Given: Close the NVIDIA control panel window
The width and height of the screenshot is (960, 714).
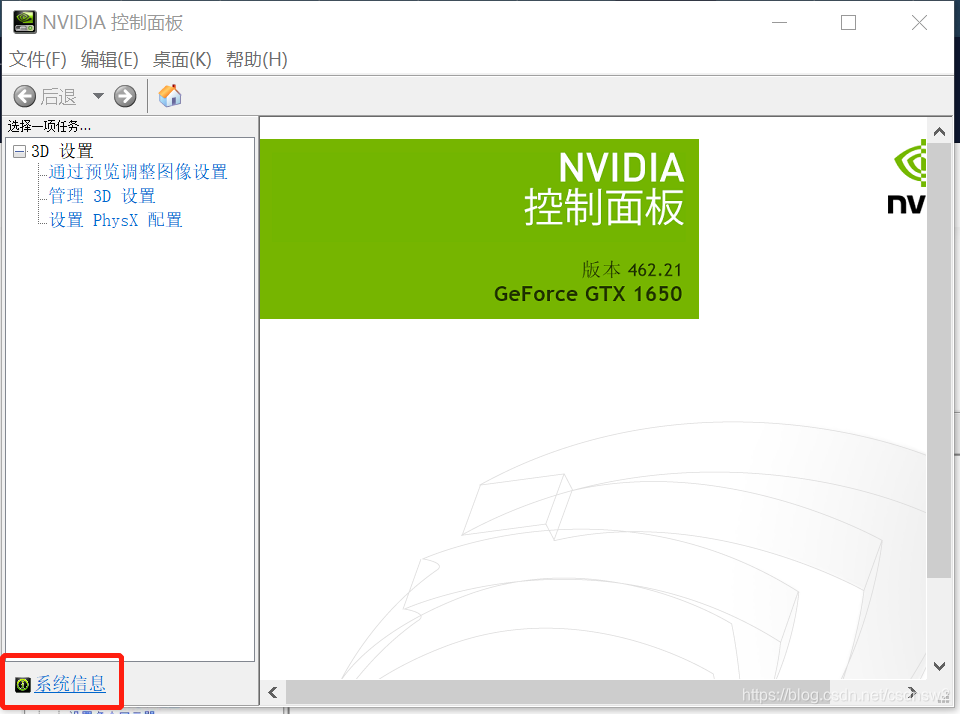Looking at the screenshot, I should [x=919, y=23].
